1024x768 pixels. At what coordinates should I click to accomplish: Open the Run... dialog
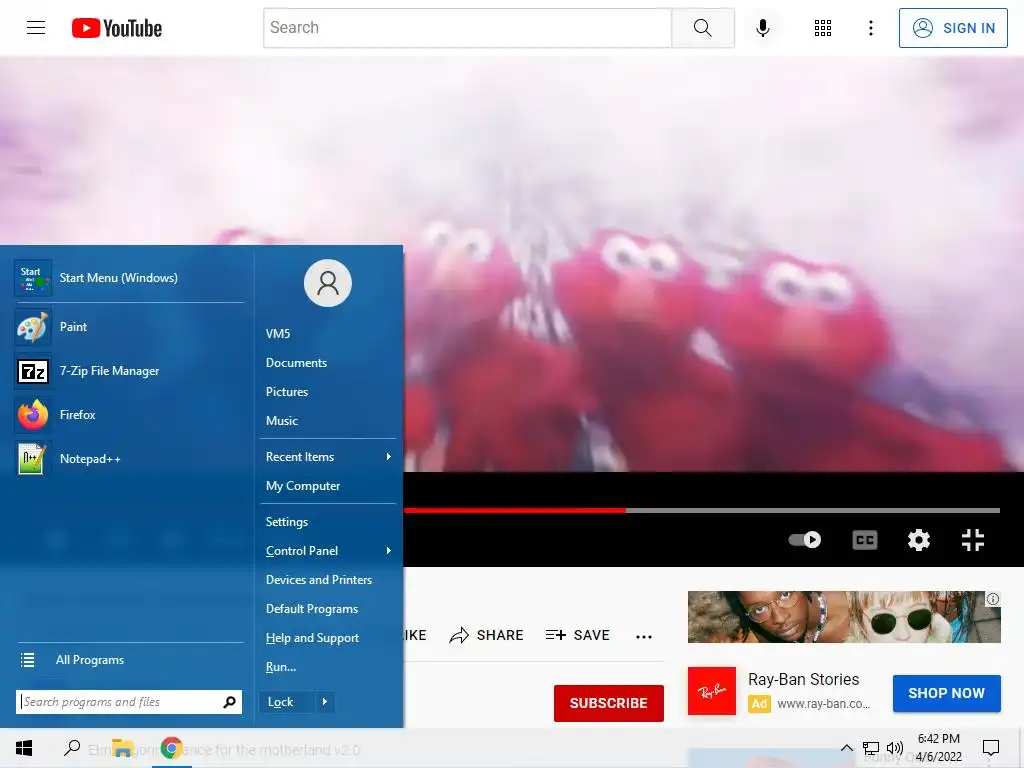coord(281,667)
